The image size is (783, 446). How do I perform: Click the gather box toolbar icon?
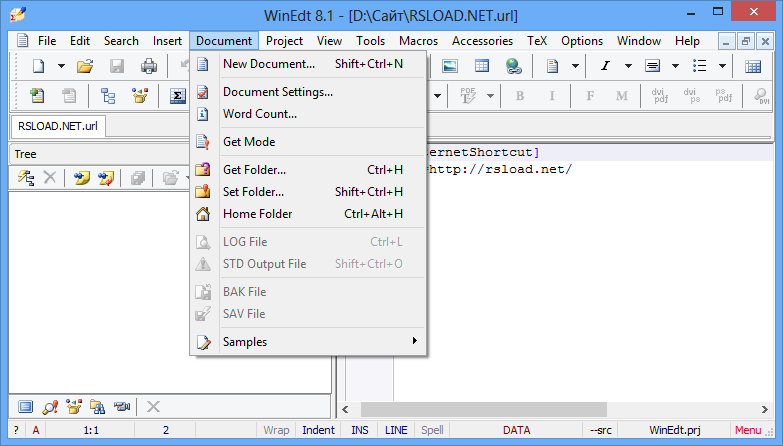[x=140, y=95]
